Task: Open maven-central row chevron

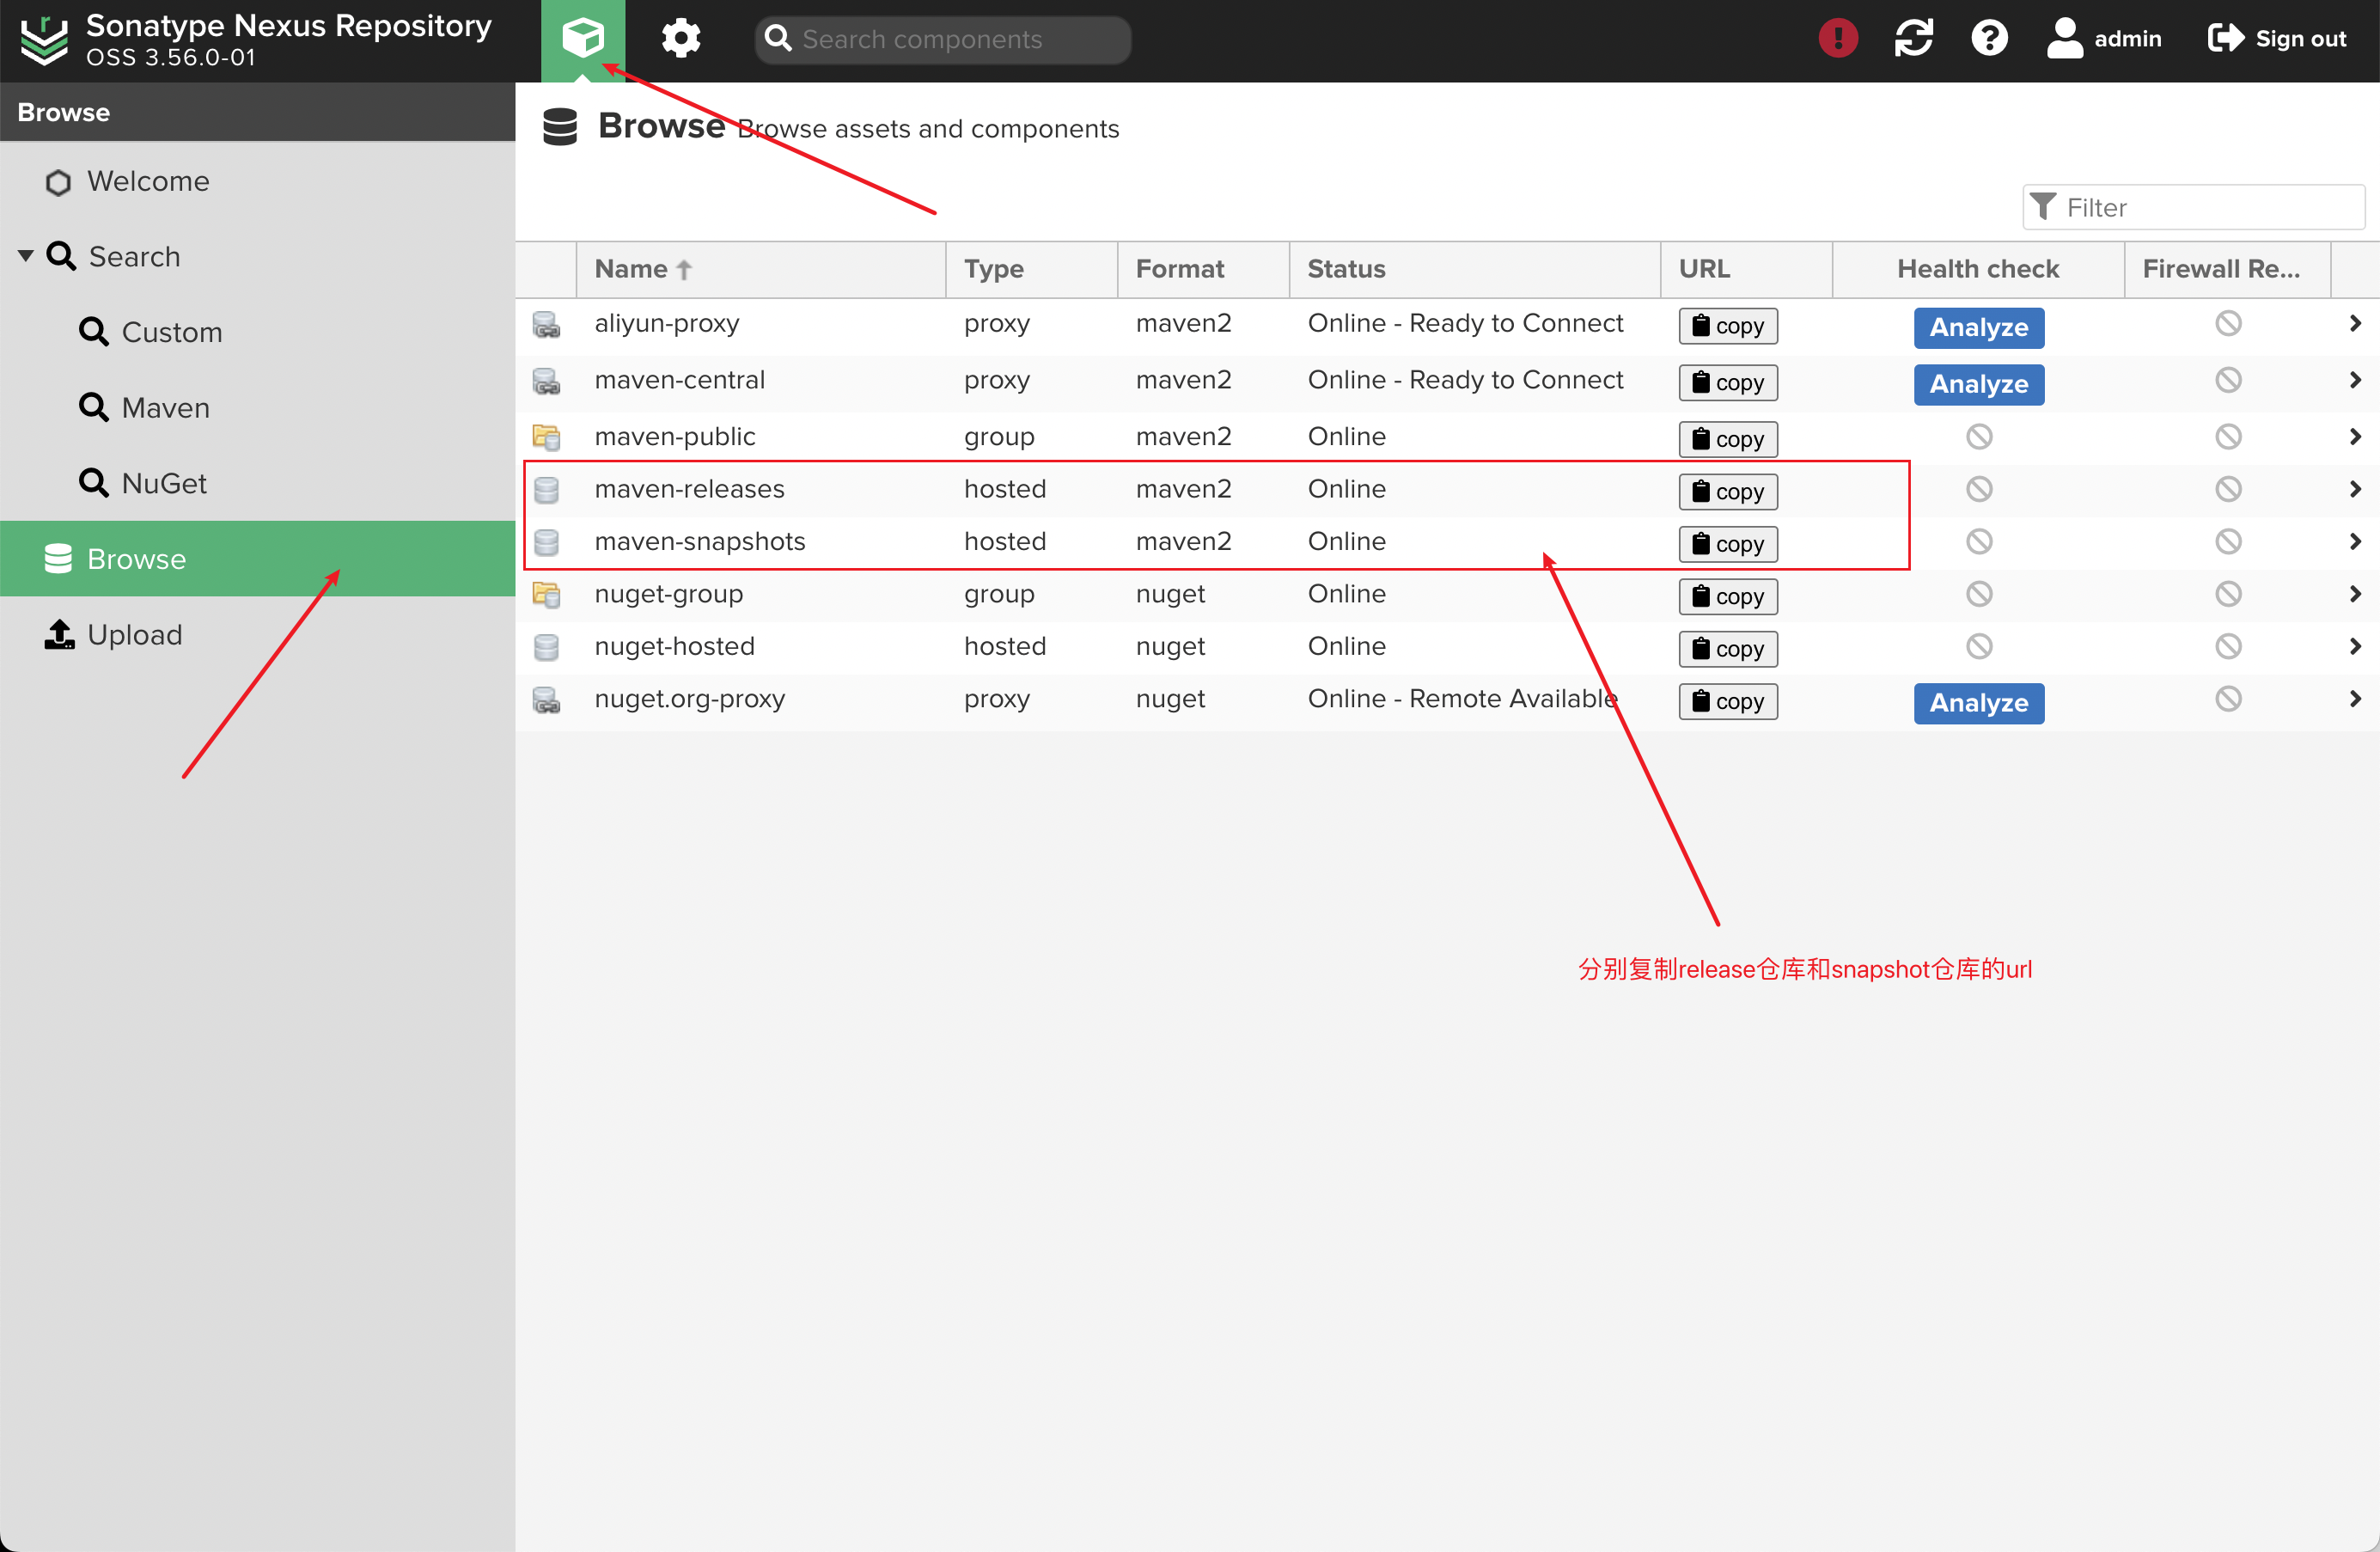Action: [x=2355, y=380]
